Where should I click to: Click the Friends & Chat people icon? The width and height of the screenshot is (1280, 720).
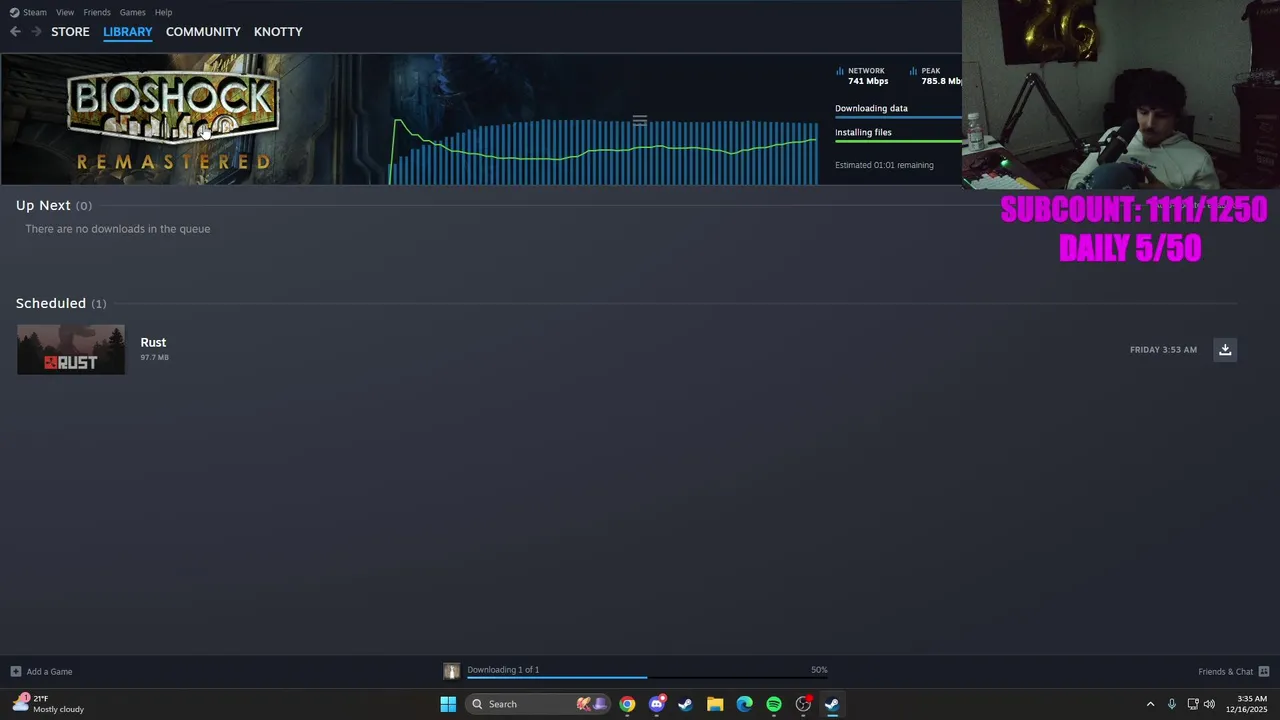click(1264, 672)
